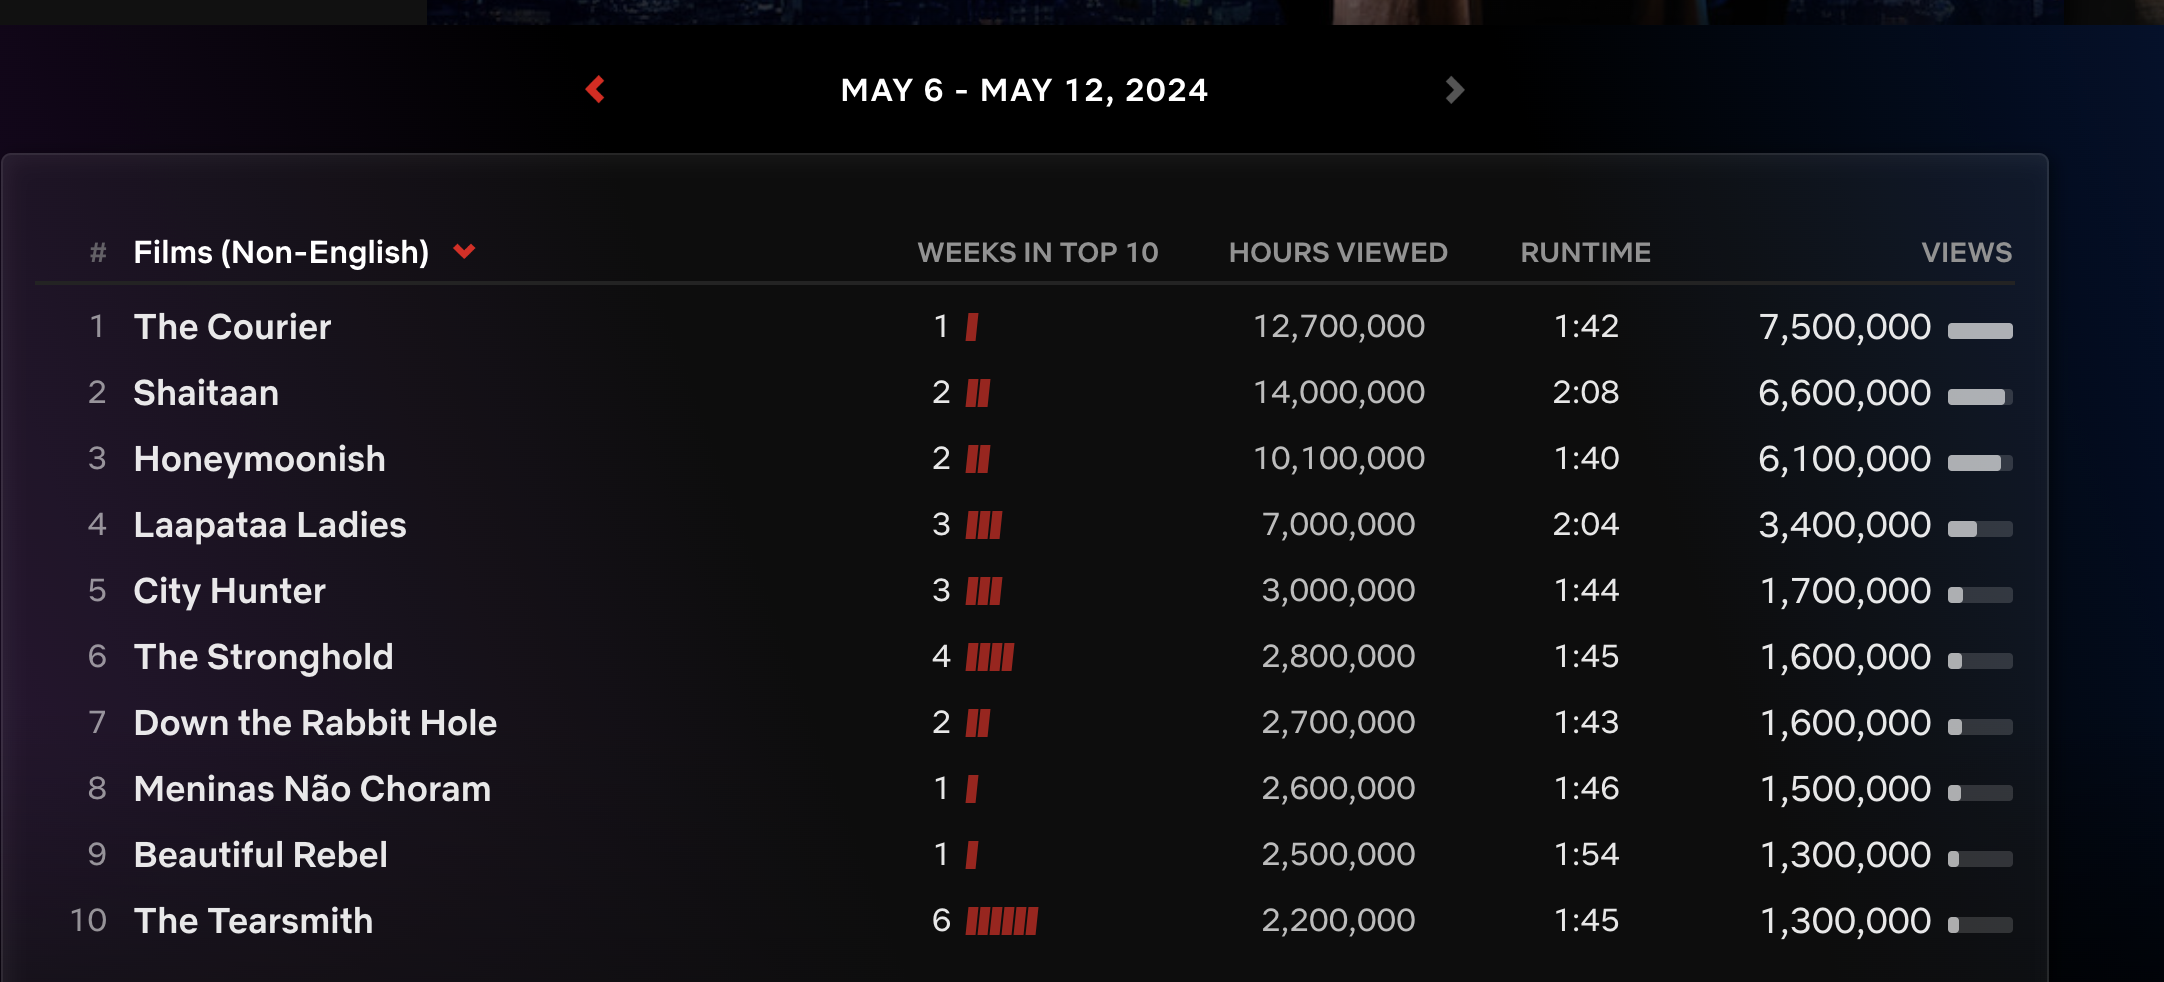The image size is (2164, 982).
Task: Click the views bar for The Courier
Action: [x=1980, y=331]
